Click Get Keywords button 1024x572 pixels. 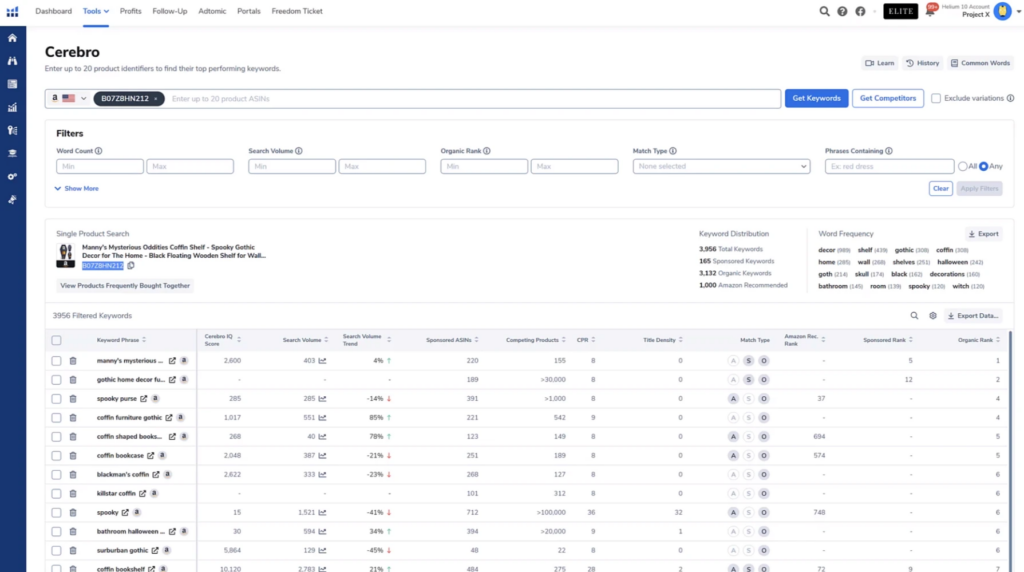pyautogui.click(x=816, y=99)
